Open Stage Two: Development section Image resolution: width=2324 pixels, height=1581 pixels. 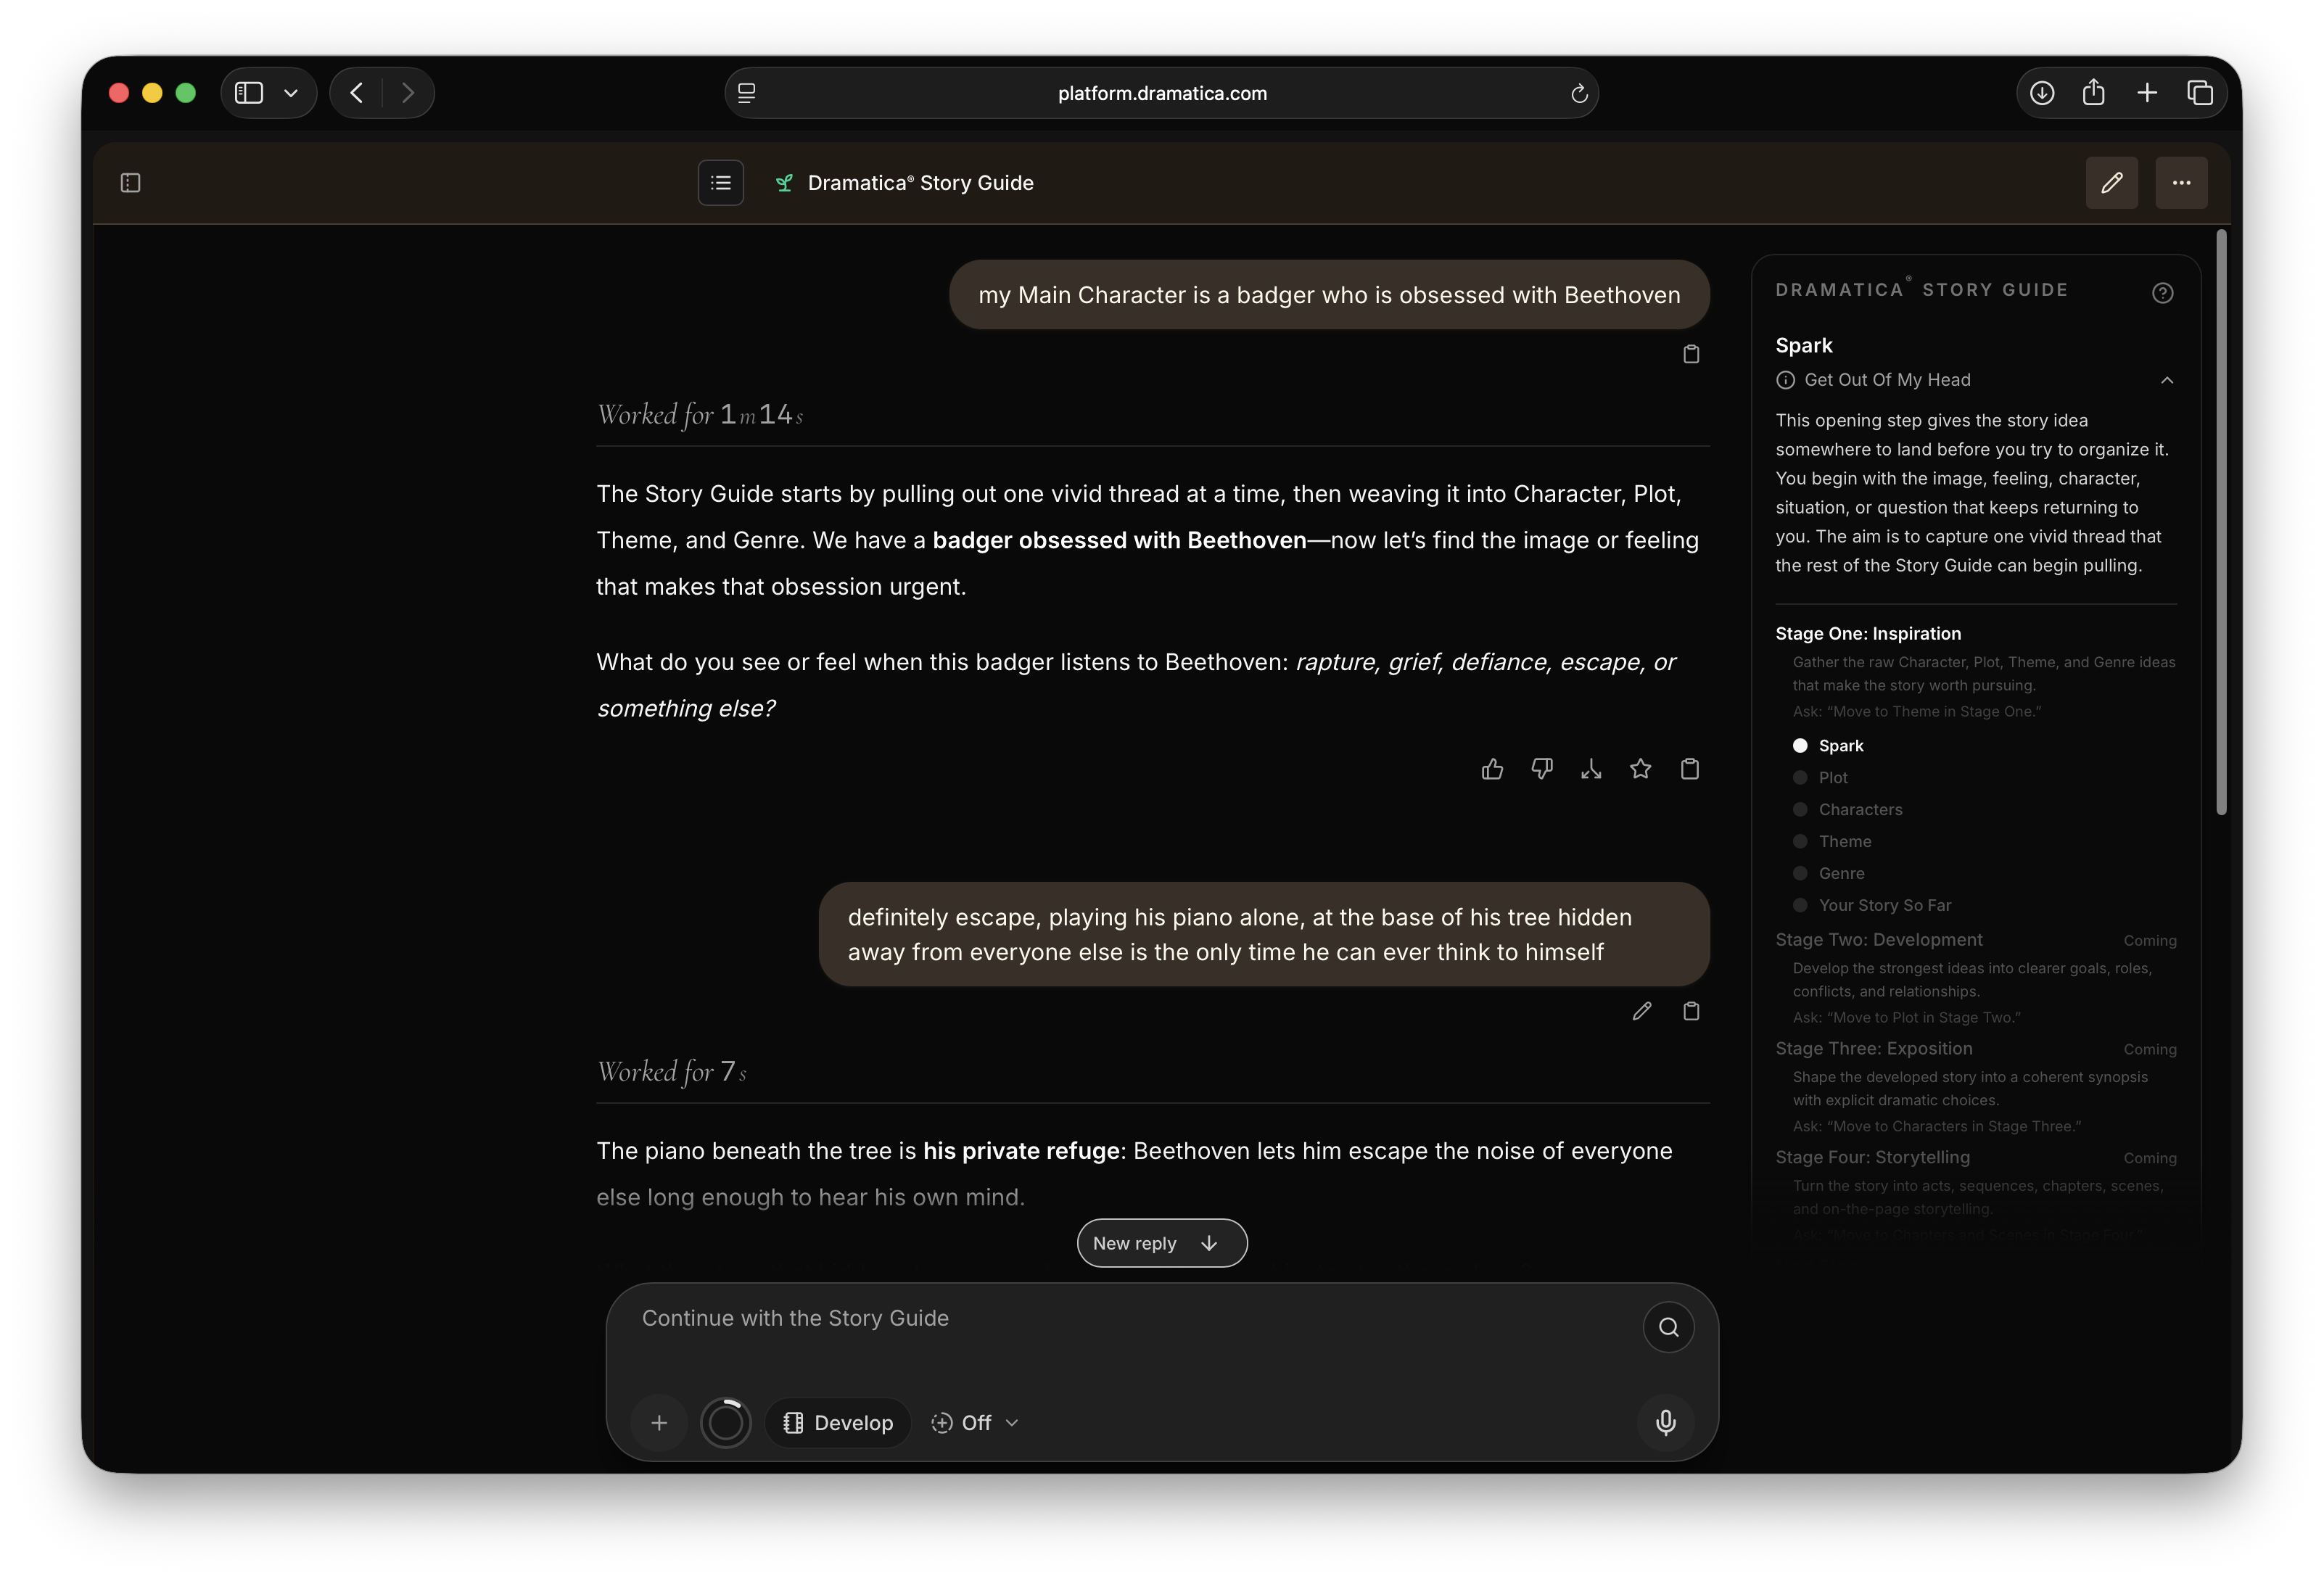1878,940
